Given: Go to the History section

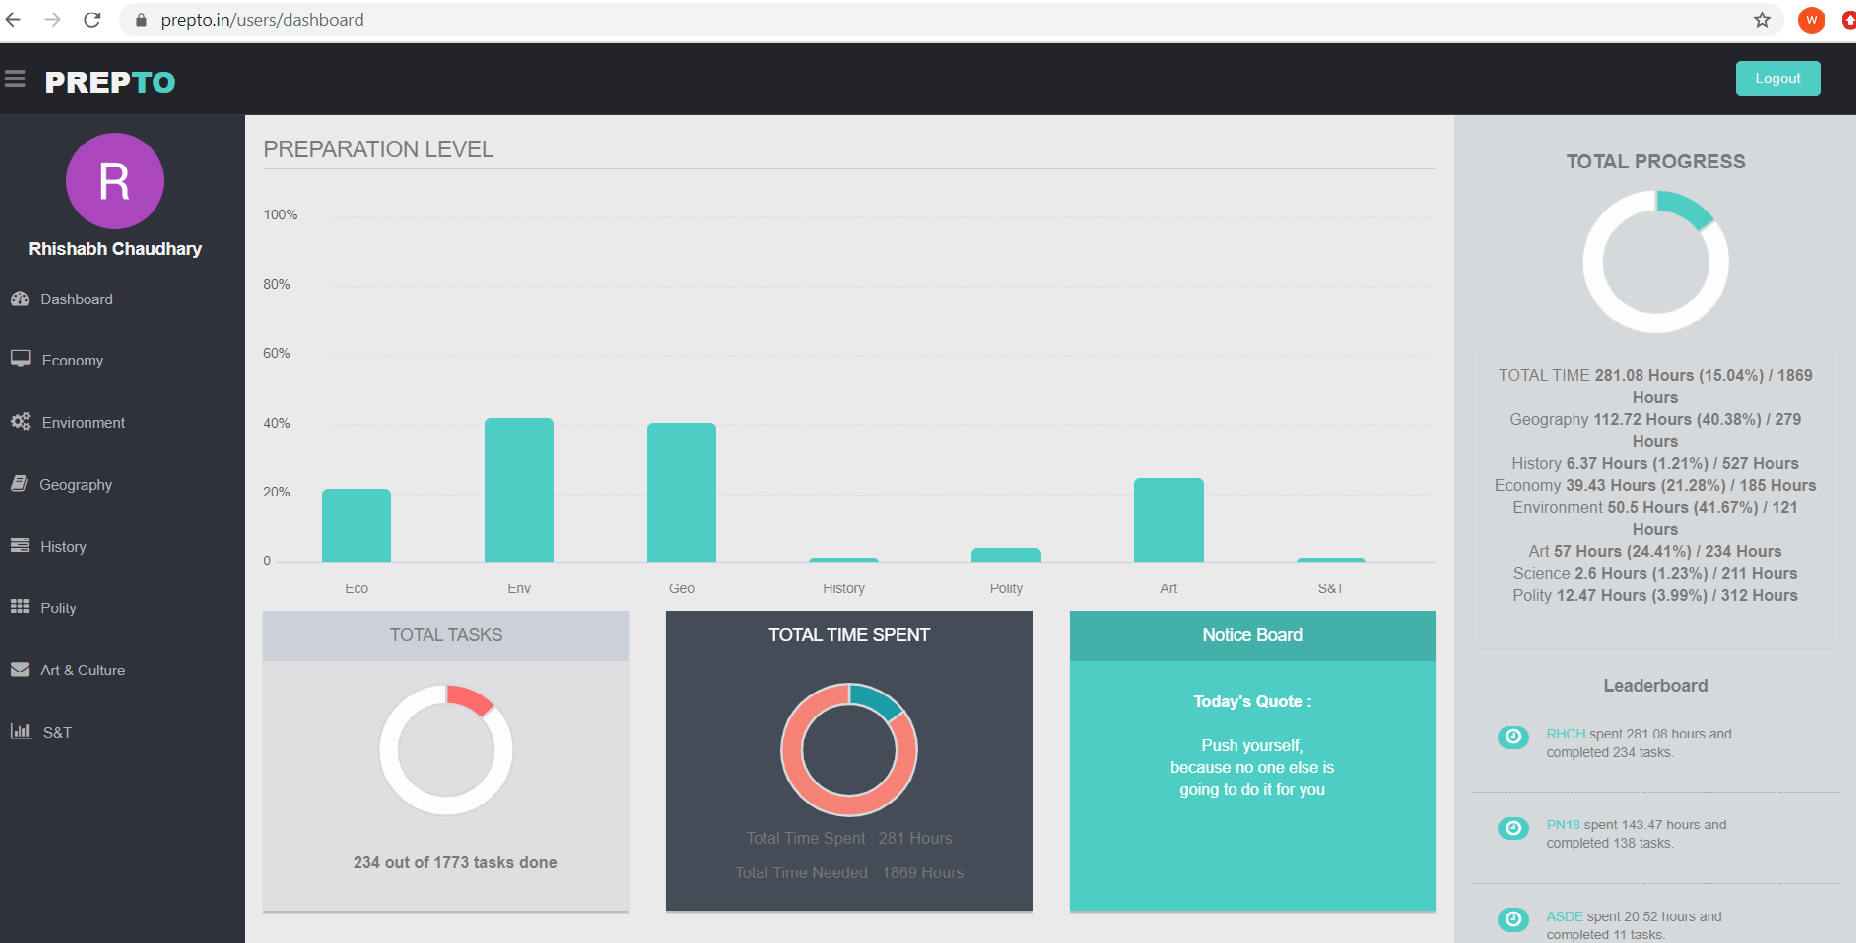Looking at the screenshot, I should 63,547.
